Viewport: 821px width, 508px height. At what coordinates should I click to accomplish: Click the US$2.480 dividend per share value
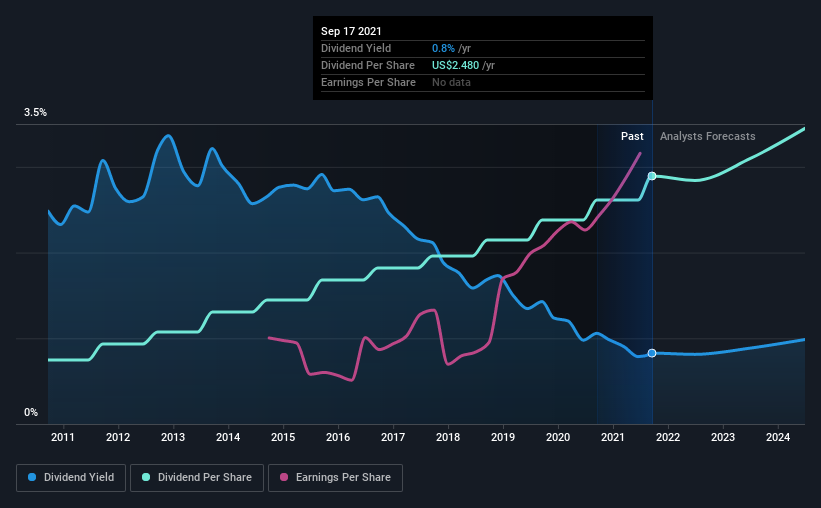point(456,65)
